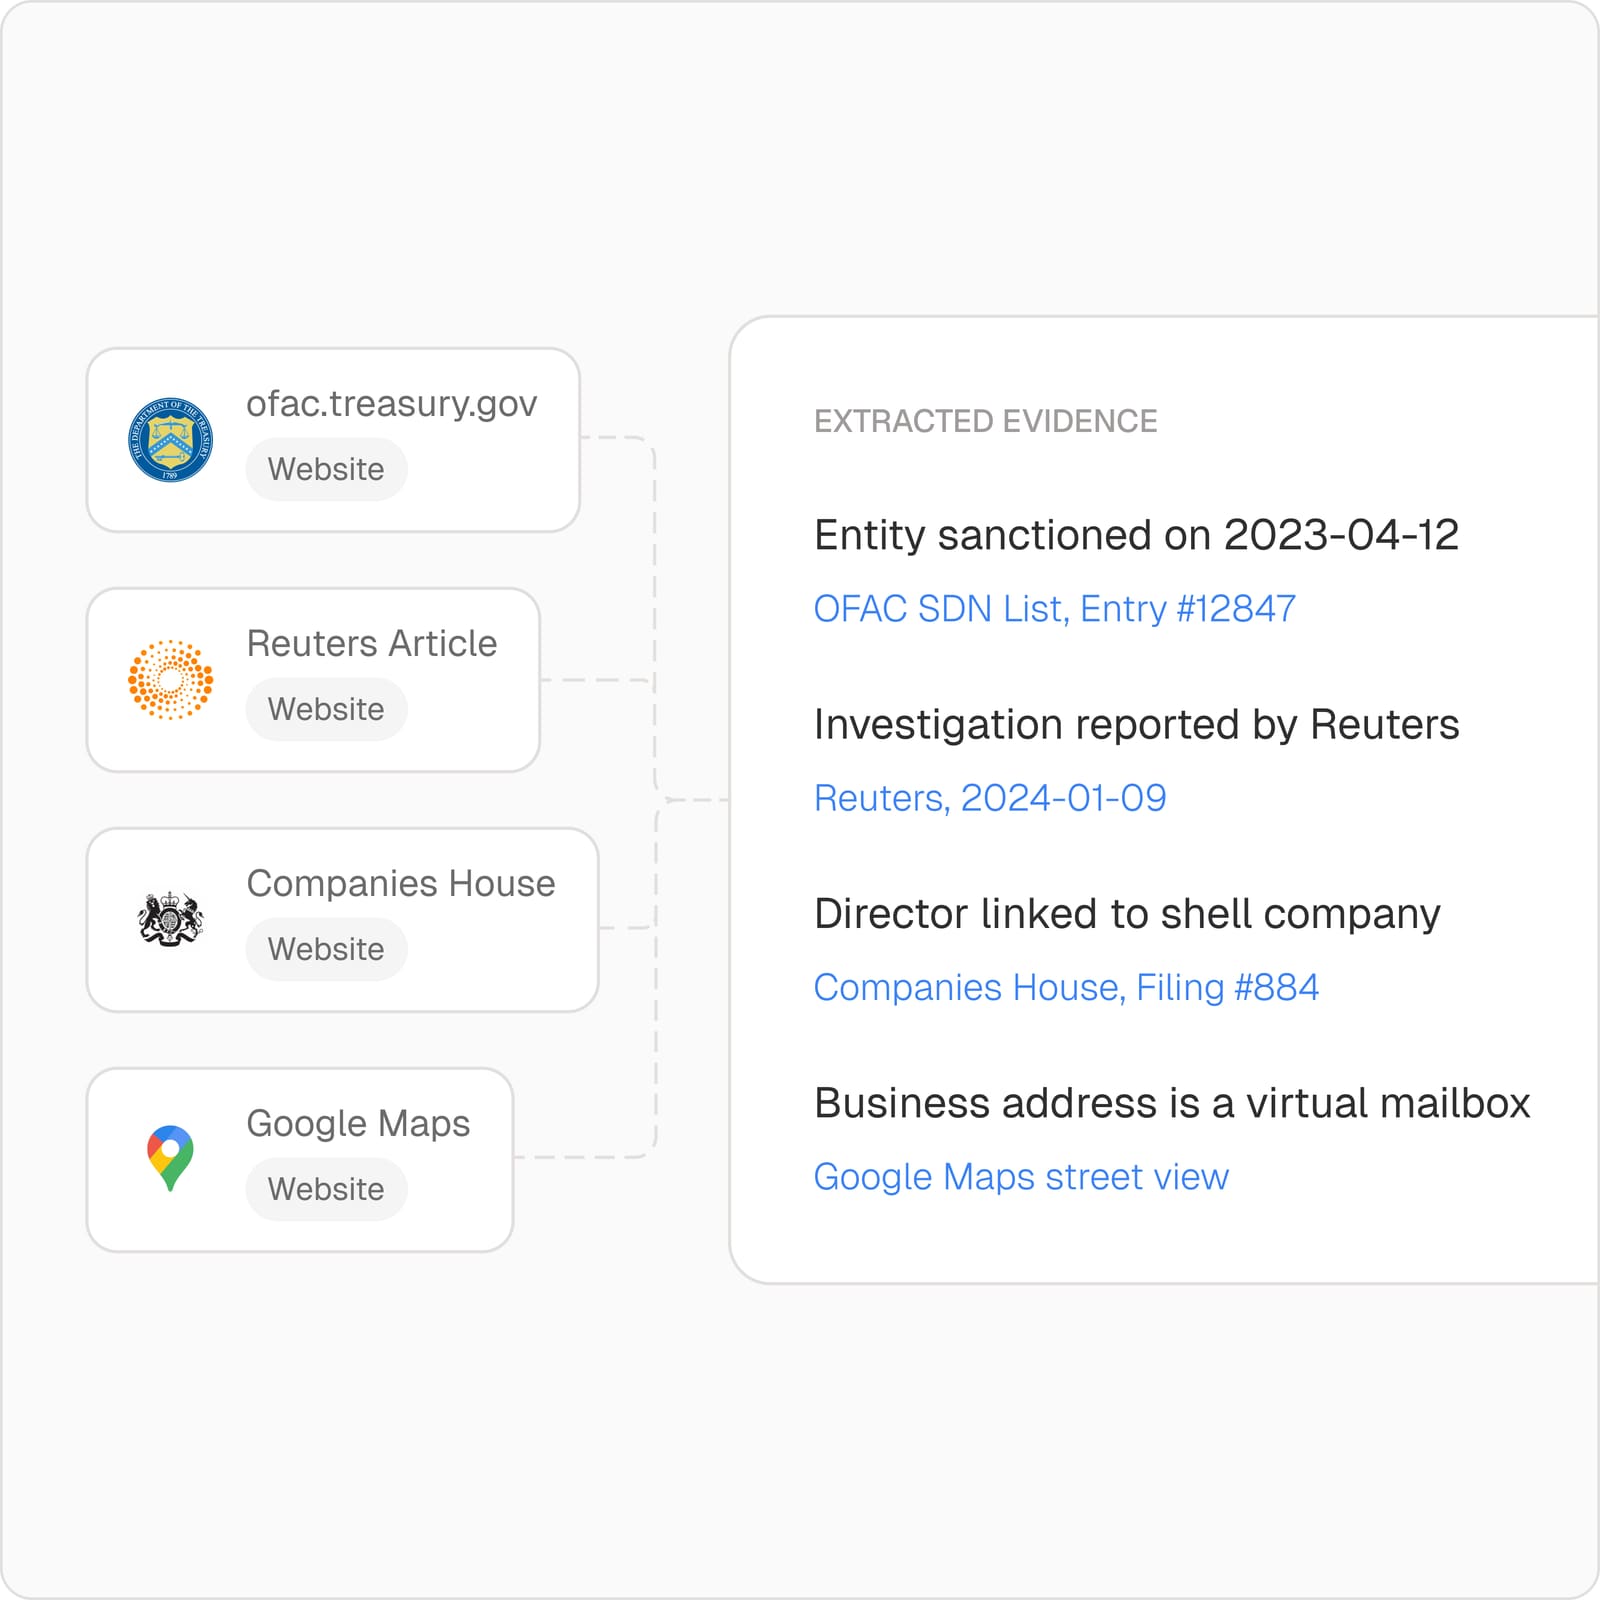Select the Reuters Article source title
This screenshot has height=1600, width=1600.
click(371, 644)
